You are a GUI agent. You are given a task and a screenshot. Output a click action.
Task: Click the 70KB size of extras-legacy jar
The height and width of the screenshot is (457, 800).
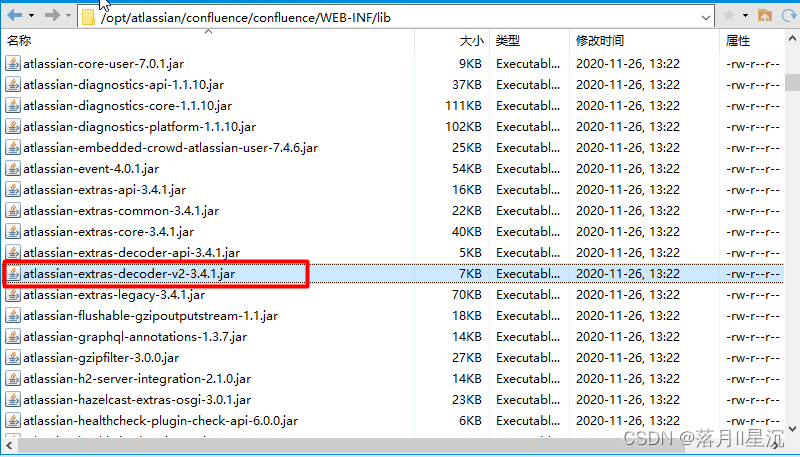(467, 295)
